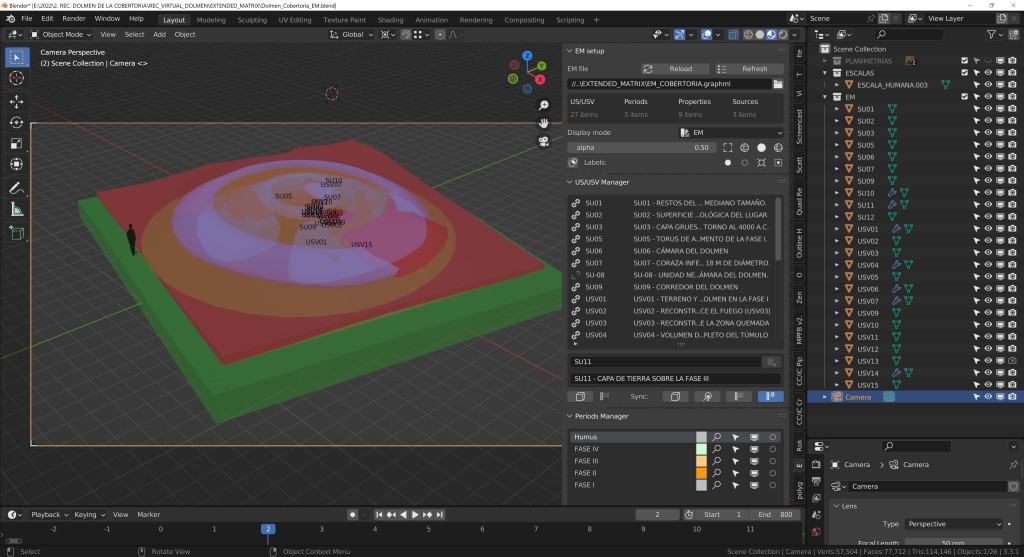Toggle camera view gizmo icon
1024x557 pixels.
coord(544,141)
